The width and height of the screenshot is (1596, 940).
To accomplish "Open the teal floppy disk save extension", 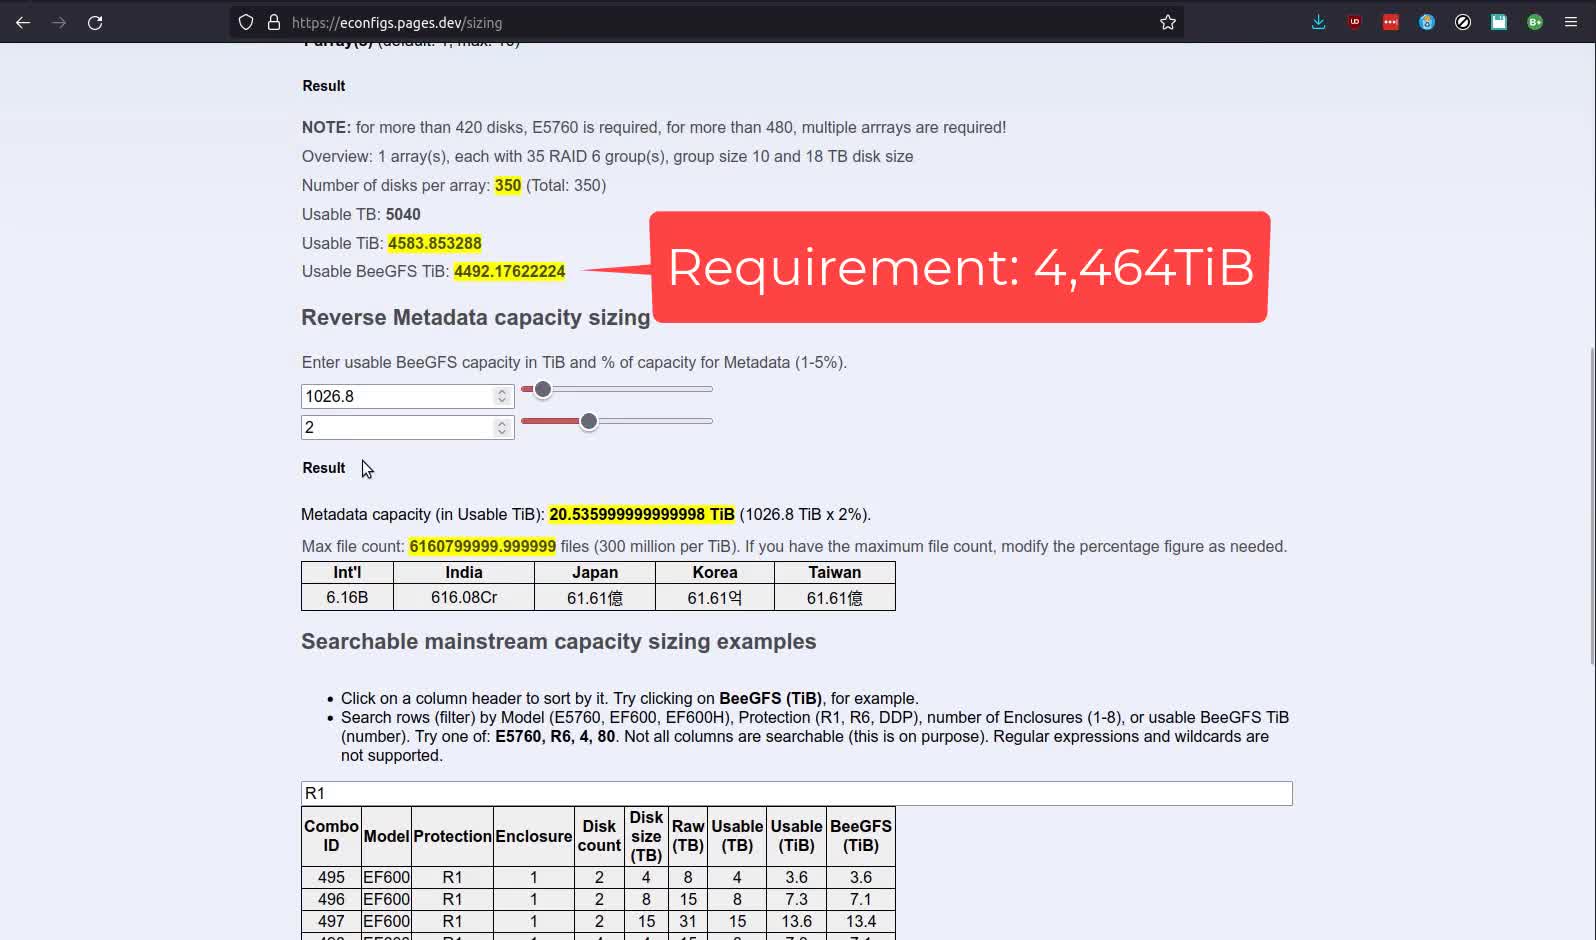I will [1499, 22].
